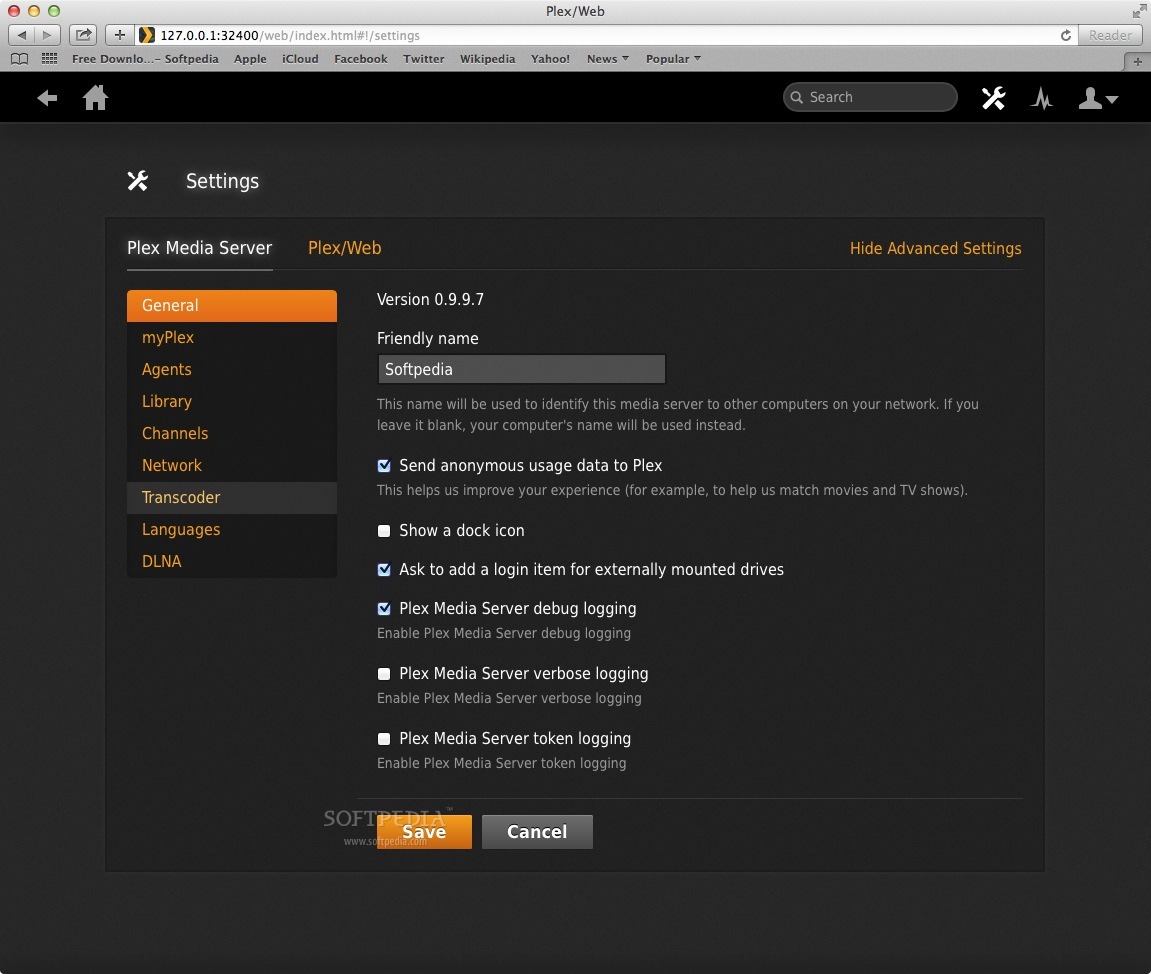This screenshot has height=974, width=1151.
Task: Reload the page with refresh icon
Action: coord(1066,35)
